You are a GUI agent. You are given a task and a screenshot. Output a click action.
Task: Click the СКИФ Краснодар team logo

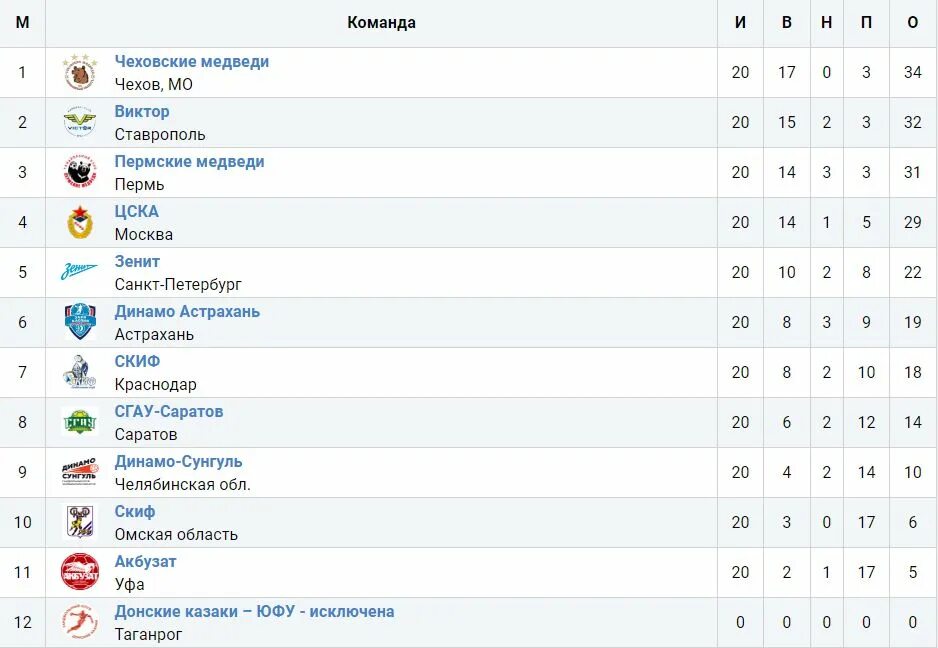(x=80, y=372)
